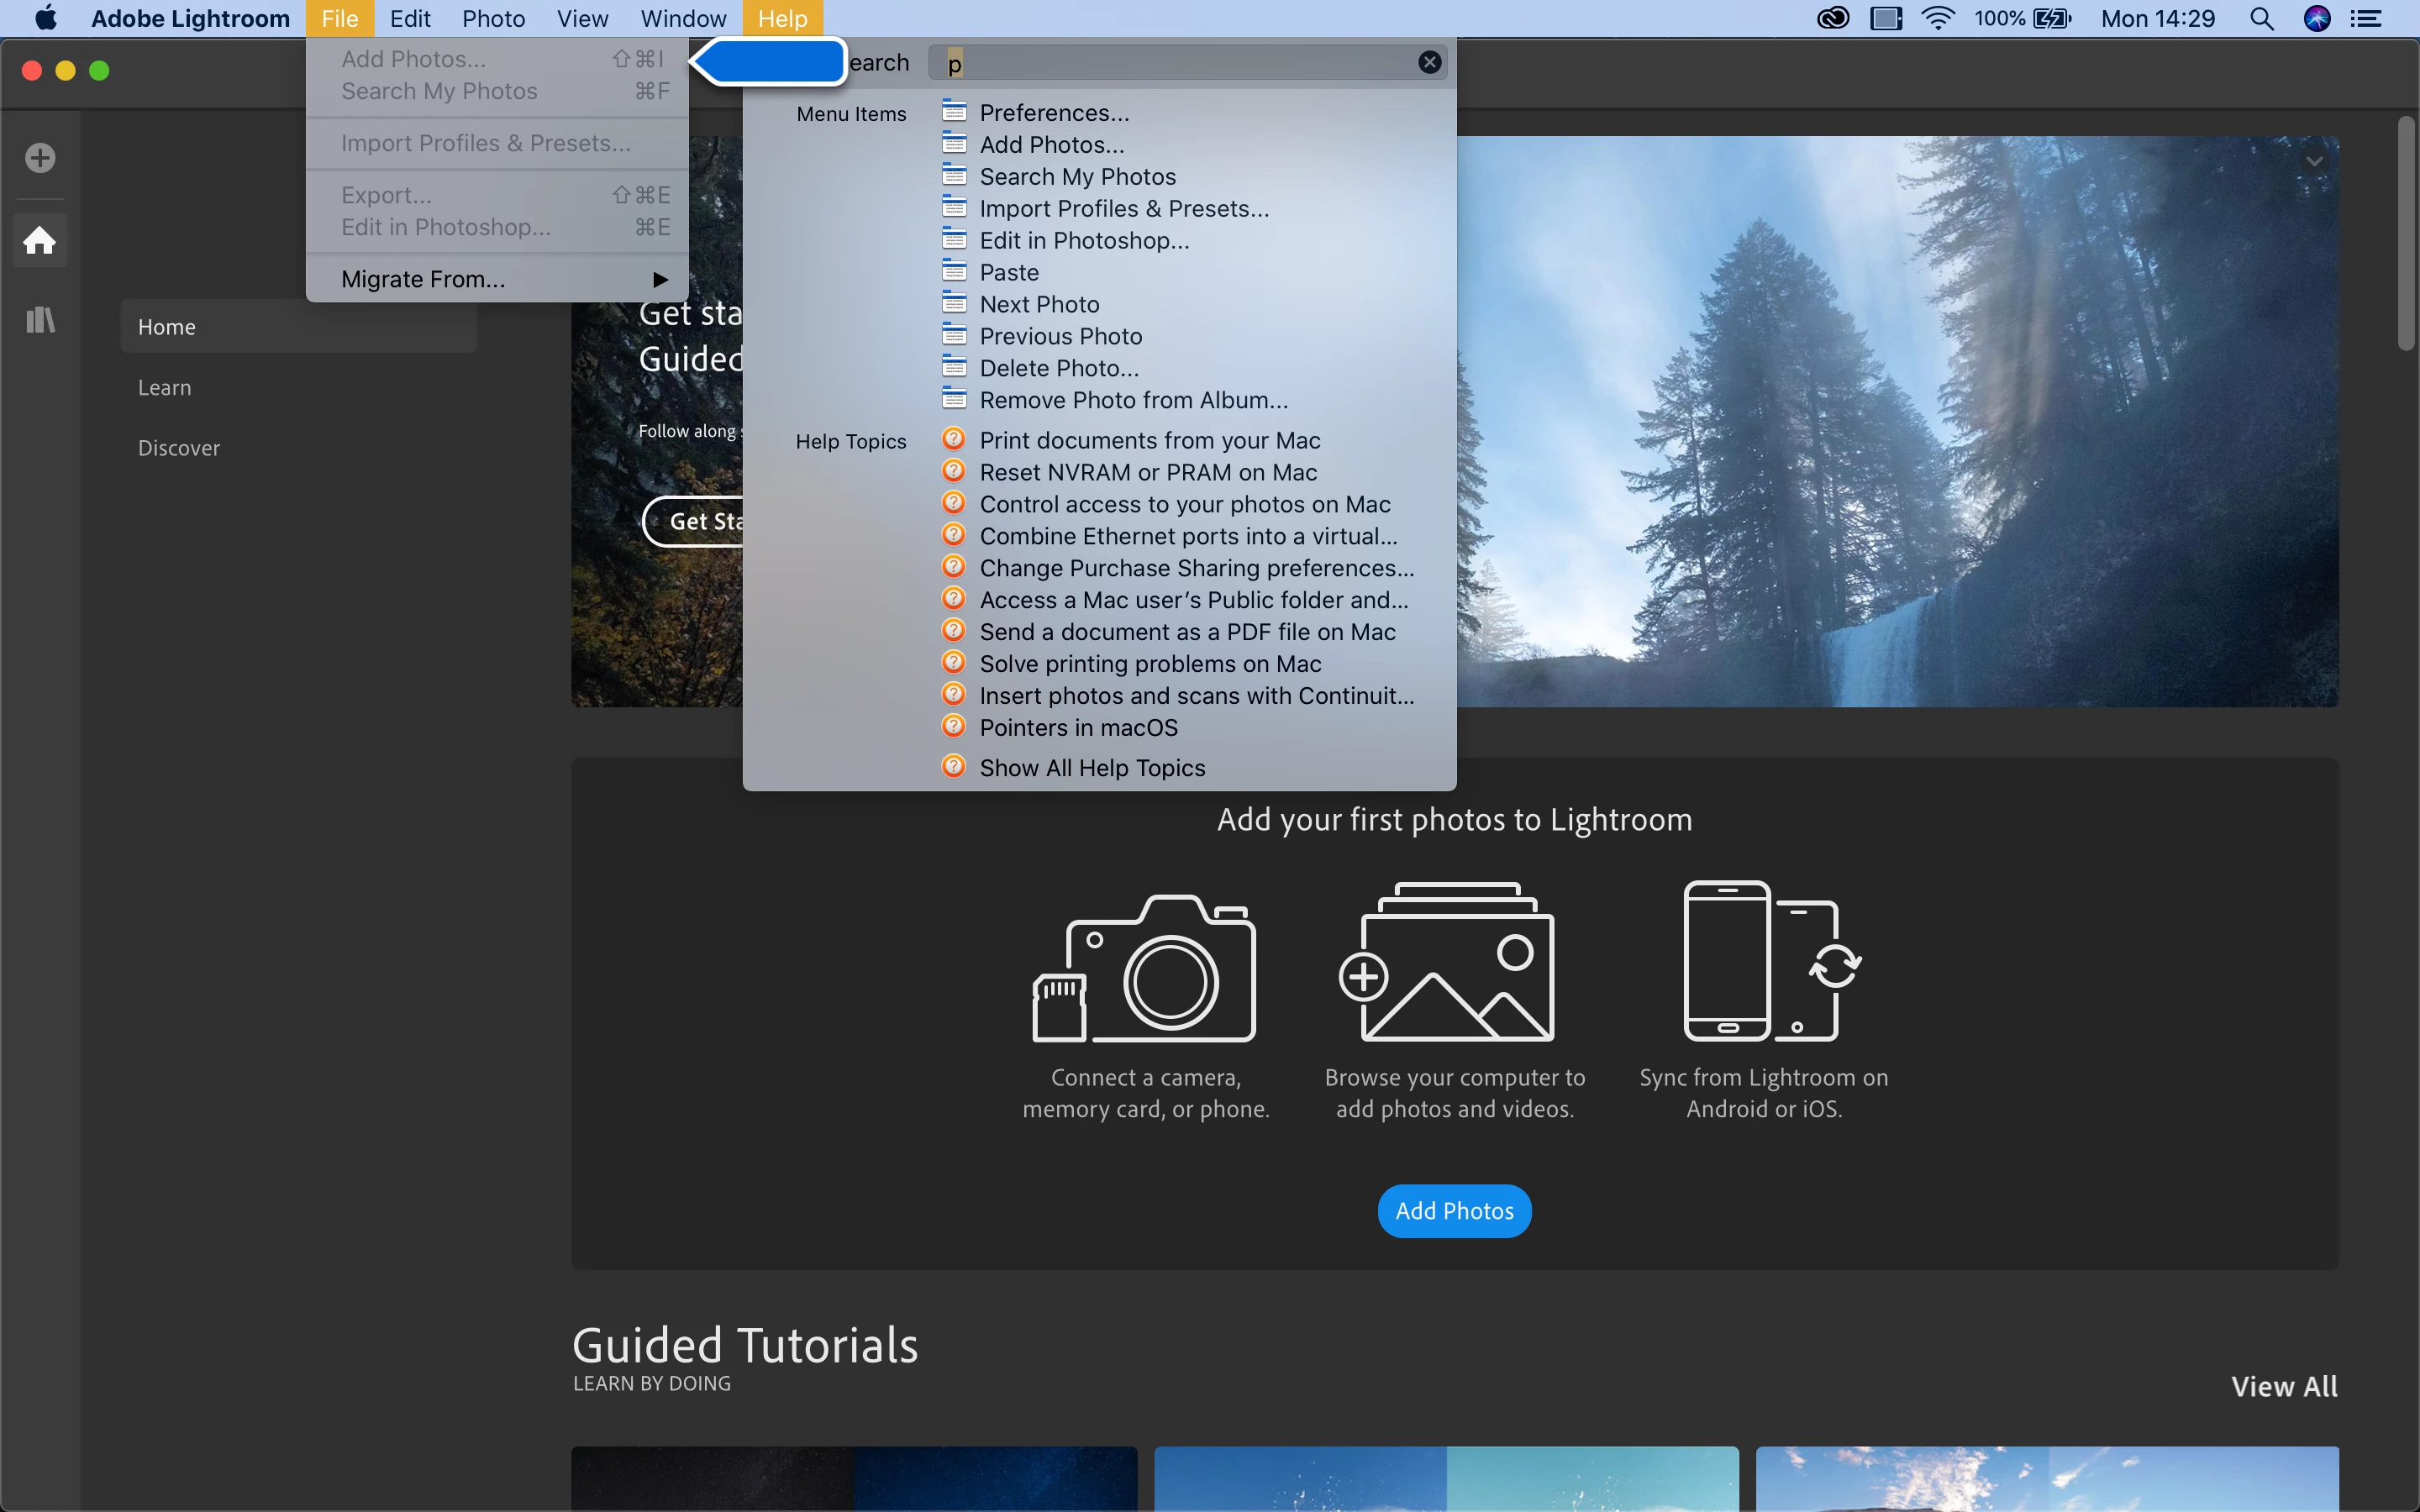Click the Help search input field
The height and width of the screenshot is (1512, 2420).
tap(1180, 63)
